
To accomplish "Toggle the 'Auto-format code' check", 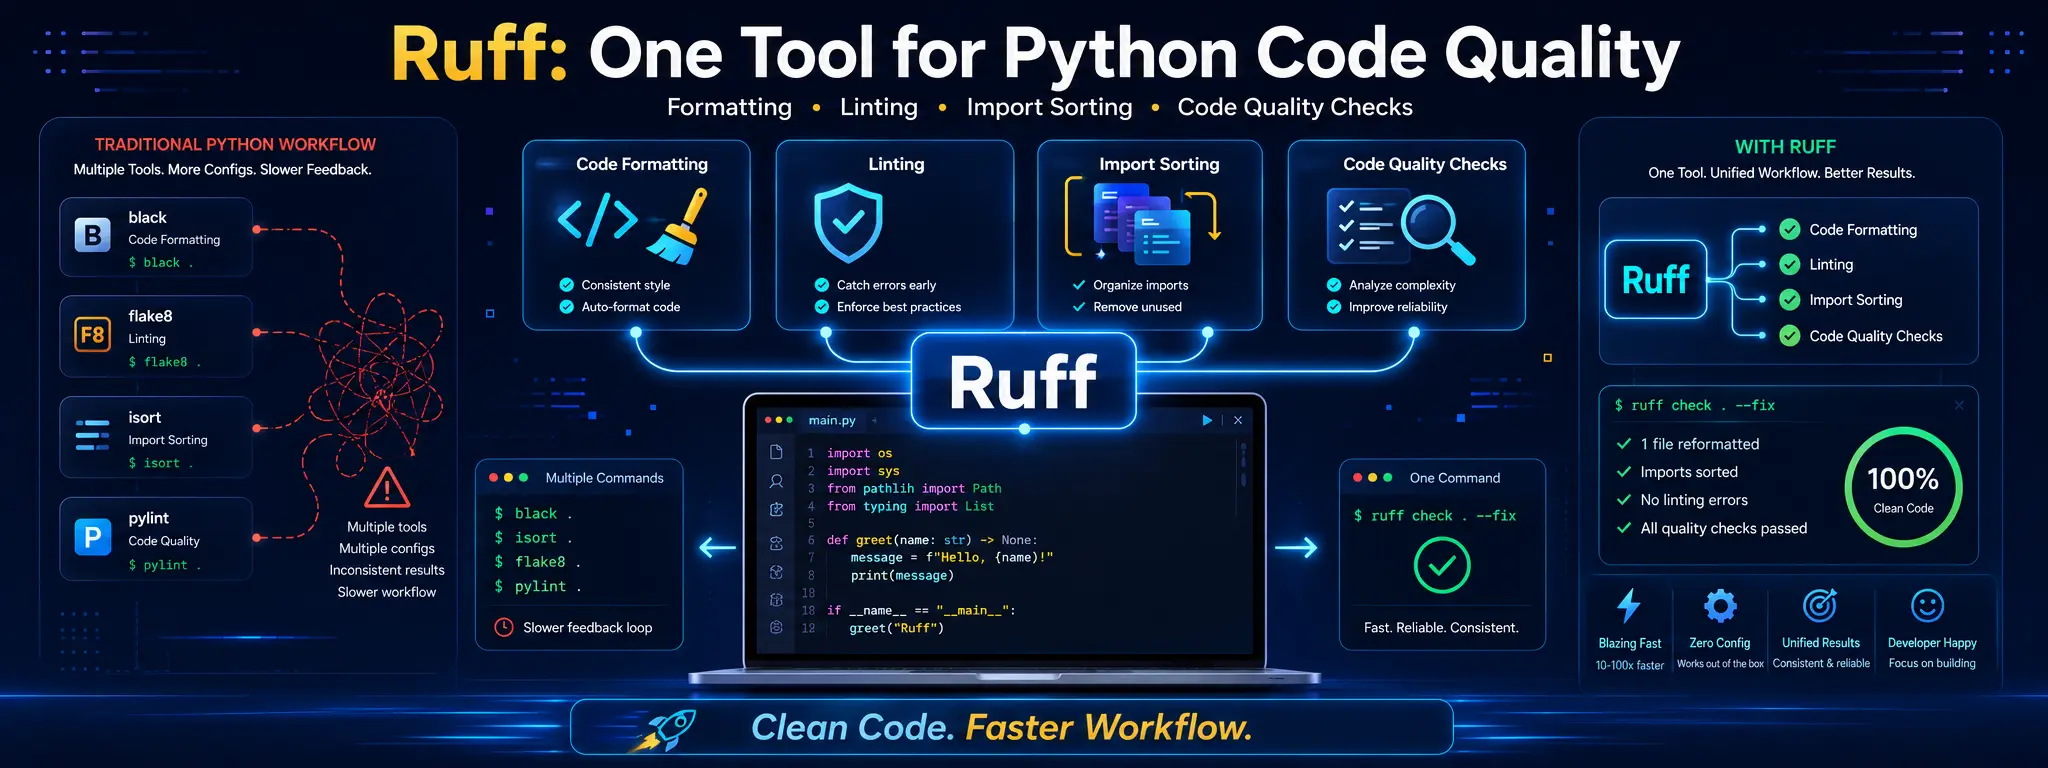I will point(567,307).
